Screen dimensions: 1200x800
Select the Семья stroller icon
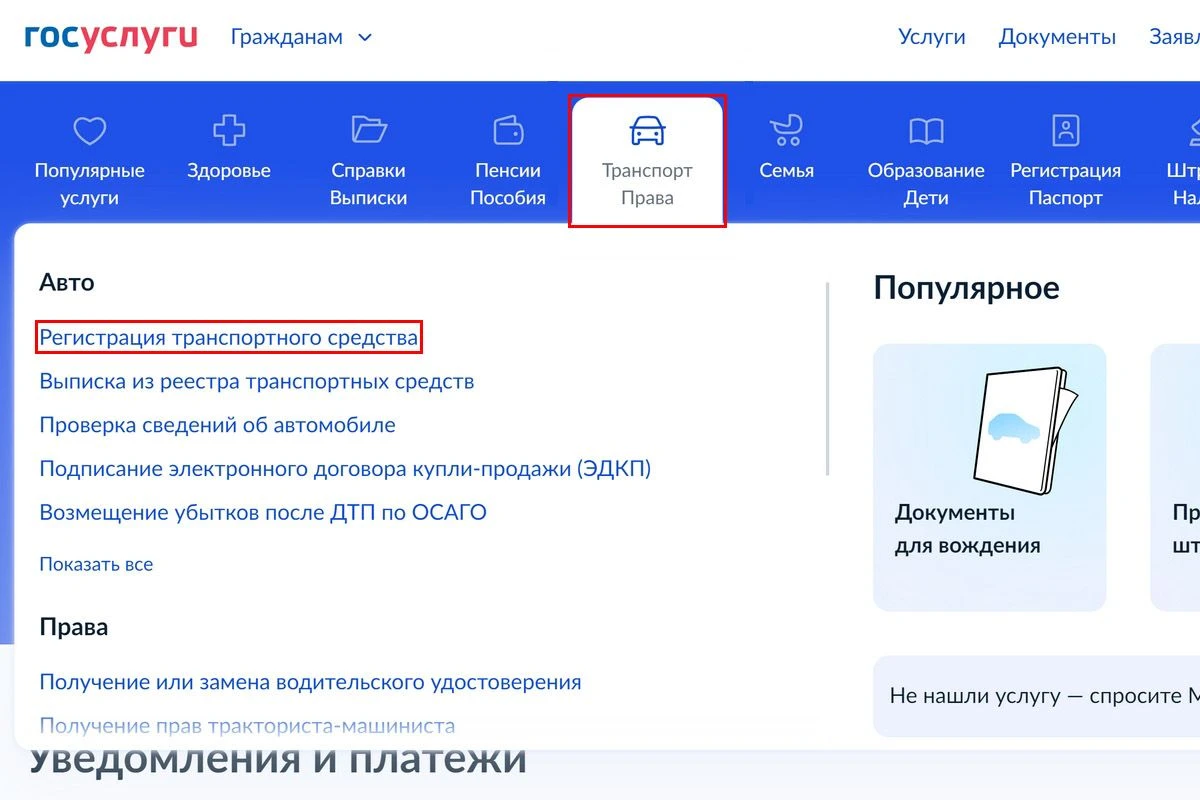(786, 130)
